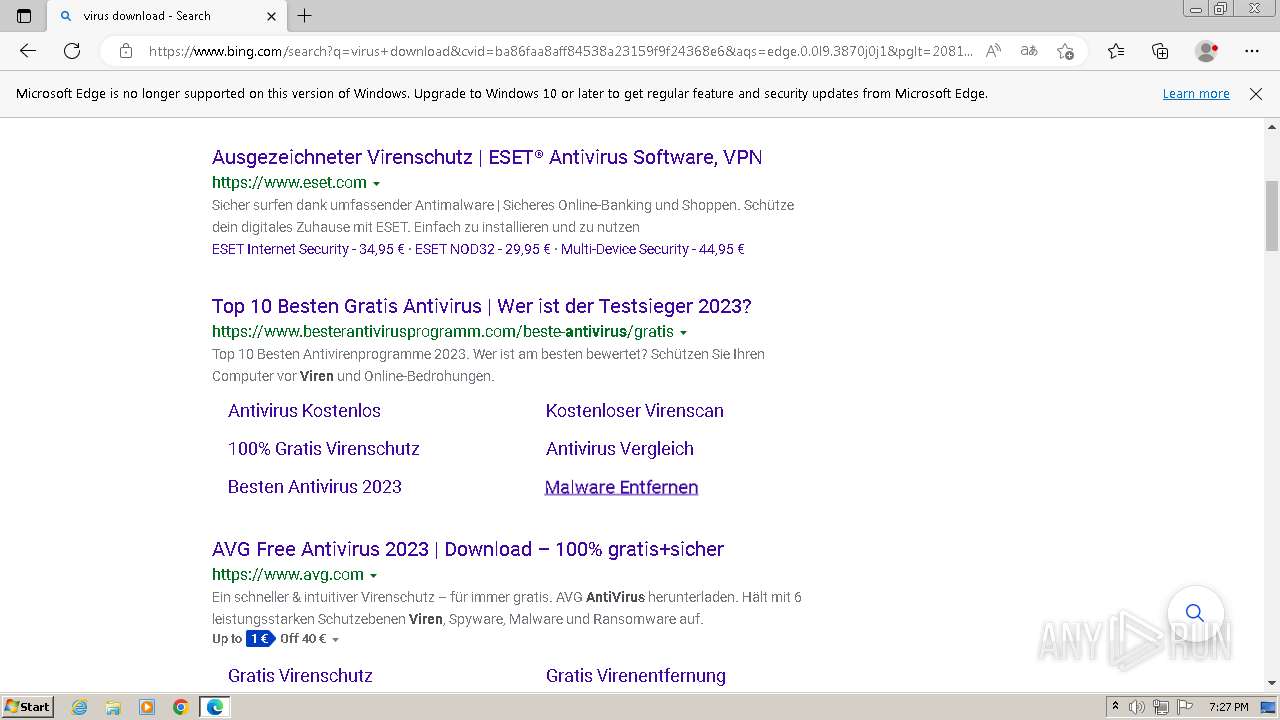Open the 'Antivirus Vergleich' sitelink
This screenshot has height=720, width=1280.
pos(619,449)
